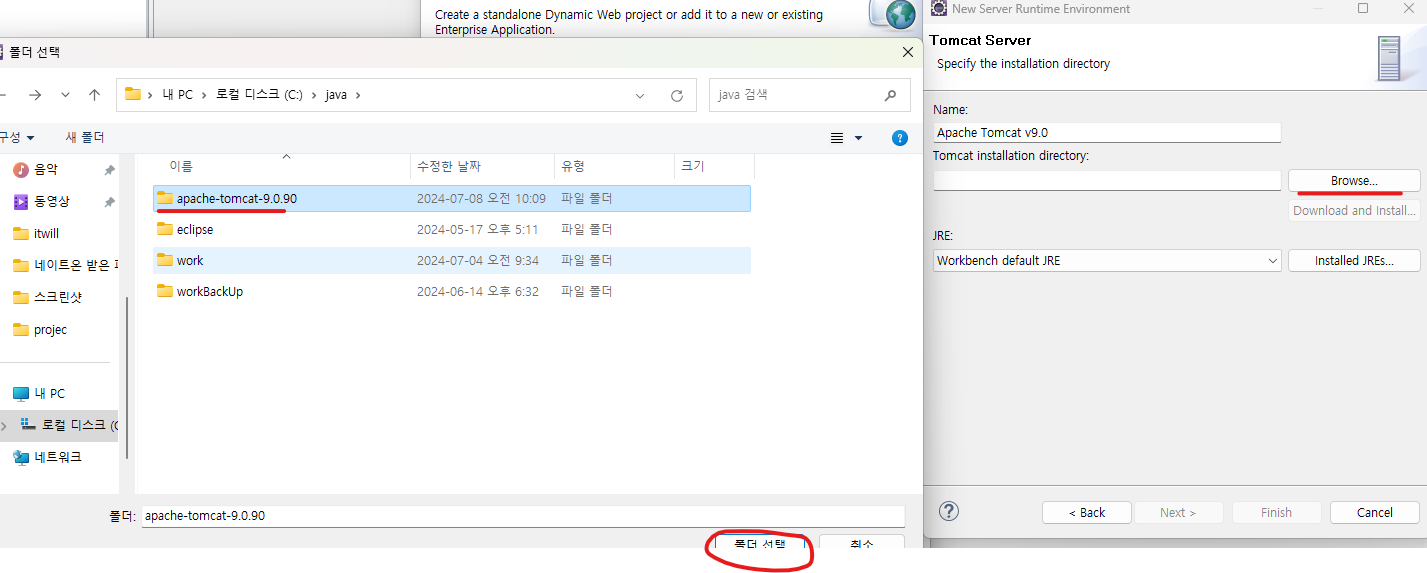The image size is (1427, 573).
Task: Go back with the '< Back' button
Action: [x=1086, y=512]
